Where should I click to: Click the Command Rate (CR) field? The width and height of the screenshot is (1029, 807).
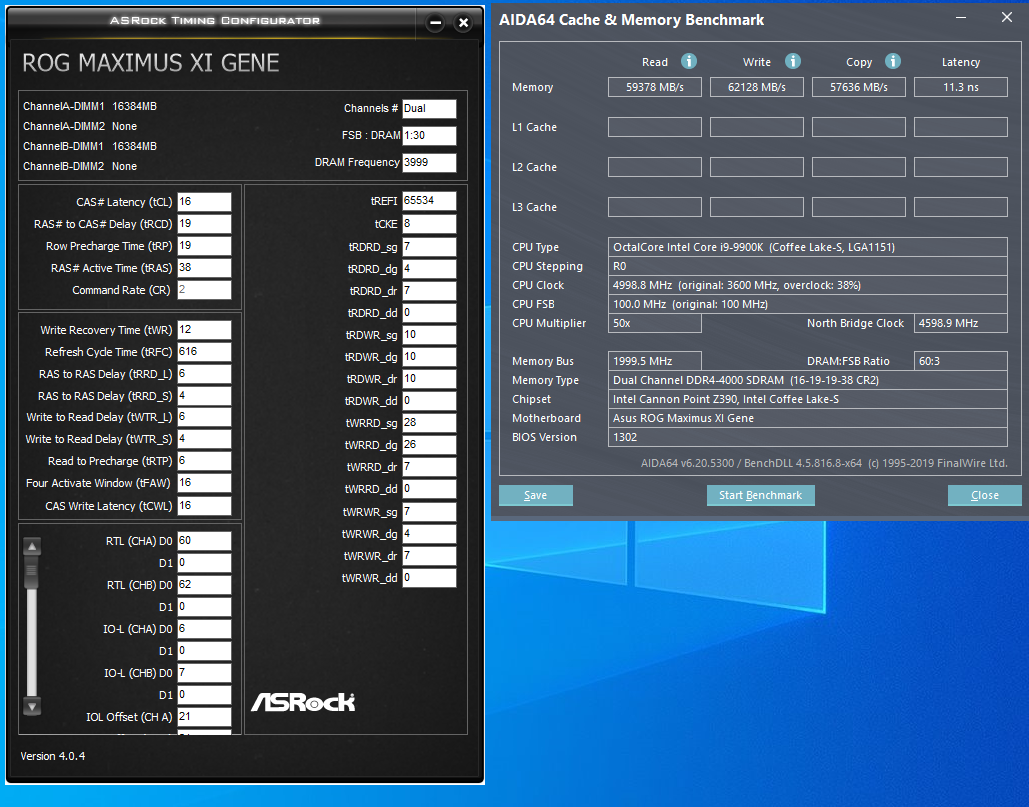click(204, 289)
